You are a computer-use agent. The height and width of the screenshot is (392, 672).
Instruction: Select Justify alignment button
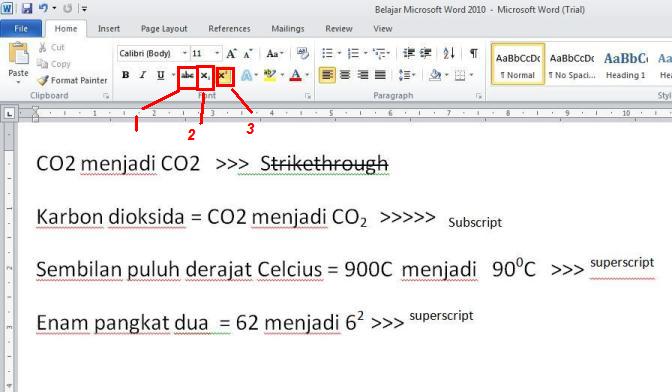point(381,75)
